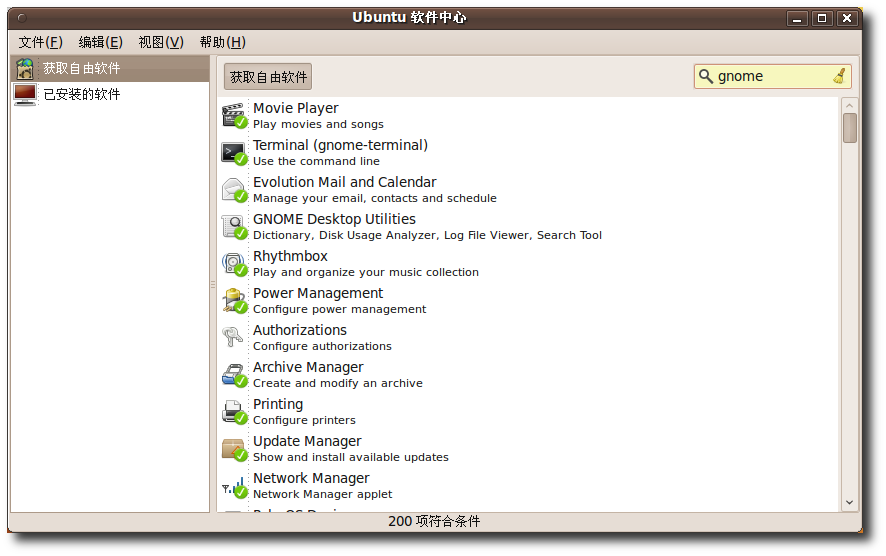Image resolution: width=886 pixels, height=556 pixels.
Task: Focus the search field containing gnome
Action: click(x=772, y=76)
